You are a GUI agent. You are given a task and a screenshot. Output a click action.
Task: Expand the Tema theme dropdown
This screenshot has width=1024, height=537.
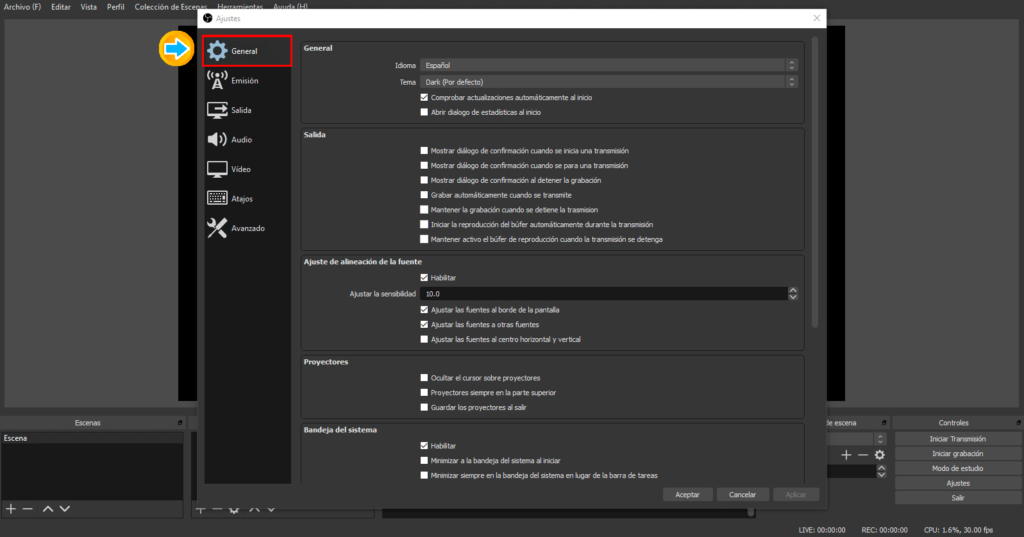(x=609, y=82)
